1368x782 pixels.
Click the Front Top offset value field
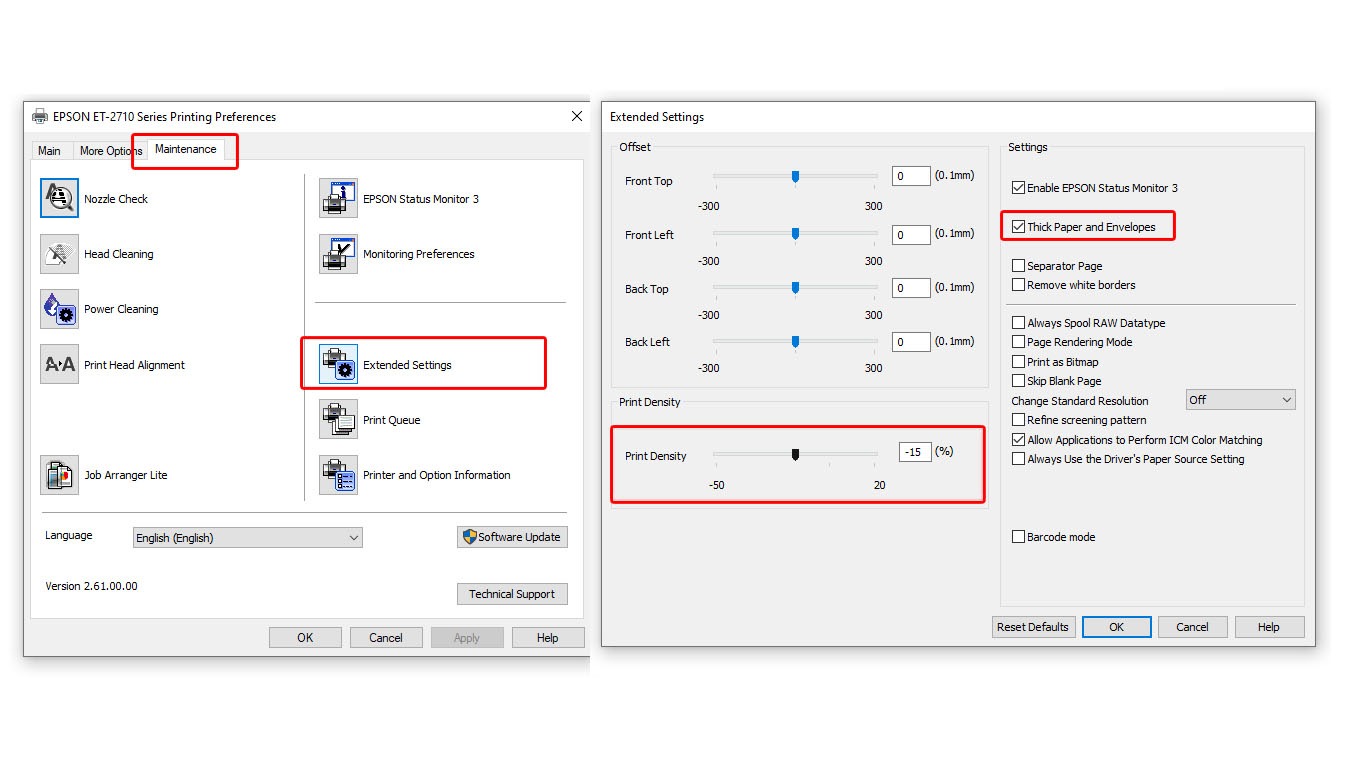(x=911, y=176)
